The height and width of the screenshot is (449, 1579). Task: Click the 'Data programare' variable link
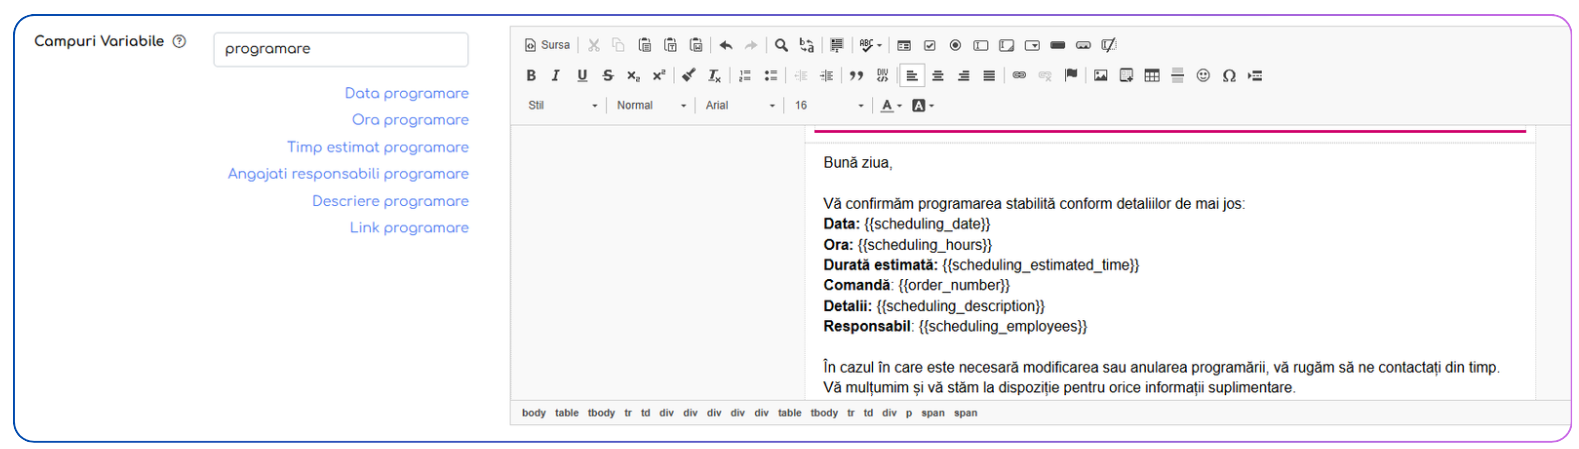406,93
